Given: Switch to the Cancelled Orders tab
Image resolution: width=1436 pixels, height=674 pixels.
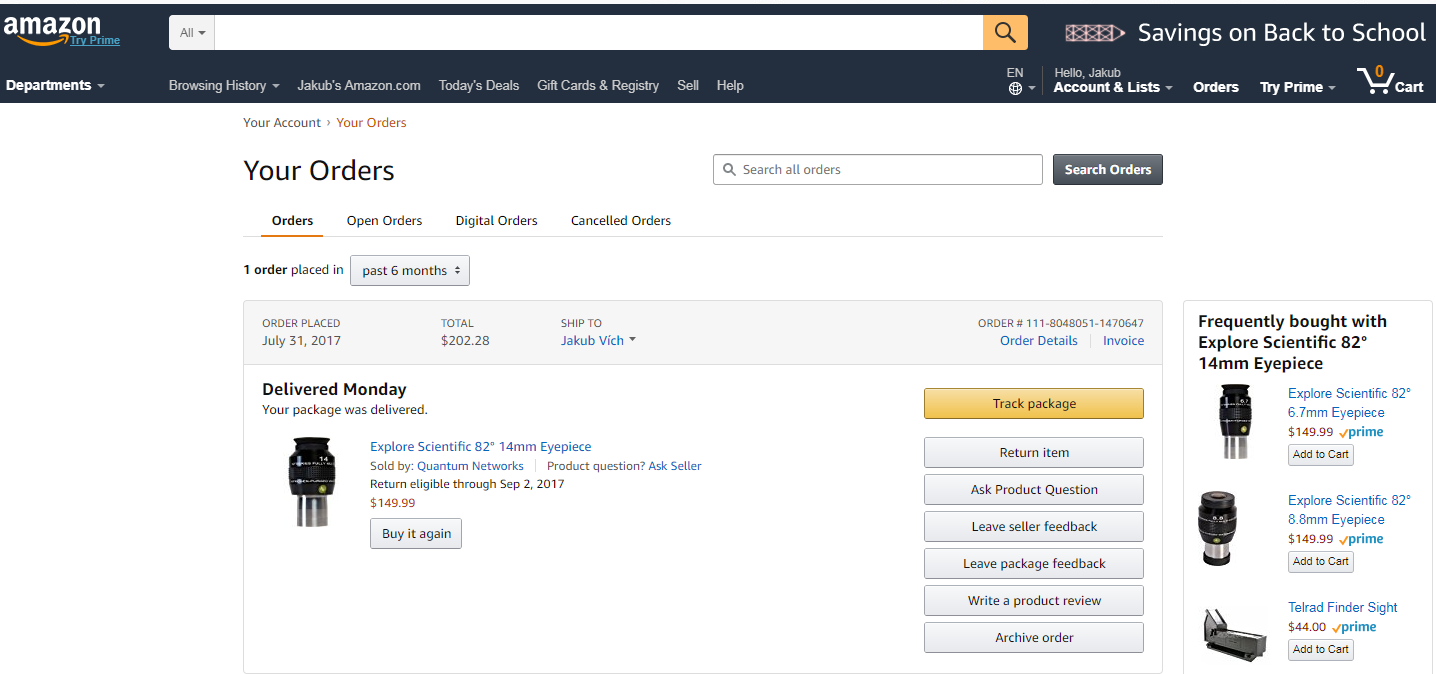Looking at the screenshot, I should pos(620,221).
